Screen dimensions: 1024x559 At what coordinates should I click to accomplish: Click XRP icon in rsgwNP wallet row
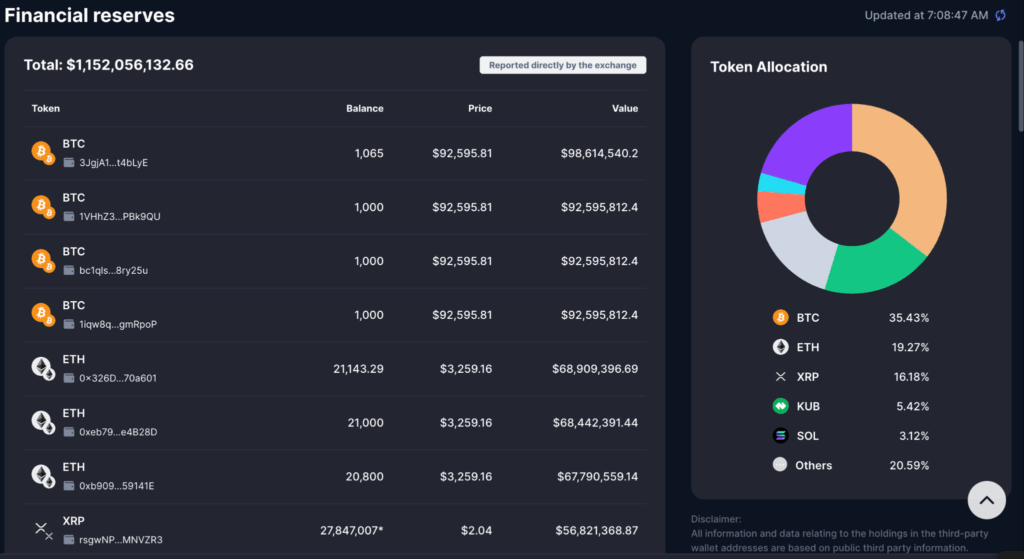[43, 530]
